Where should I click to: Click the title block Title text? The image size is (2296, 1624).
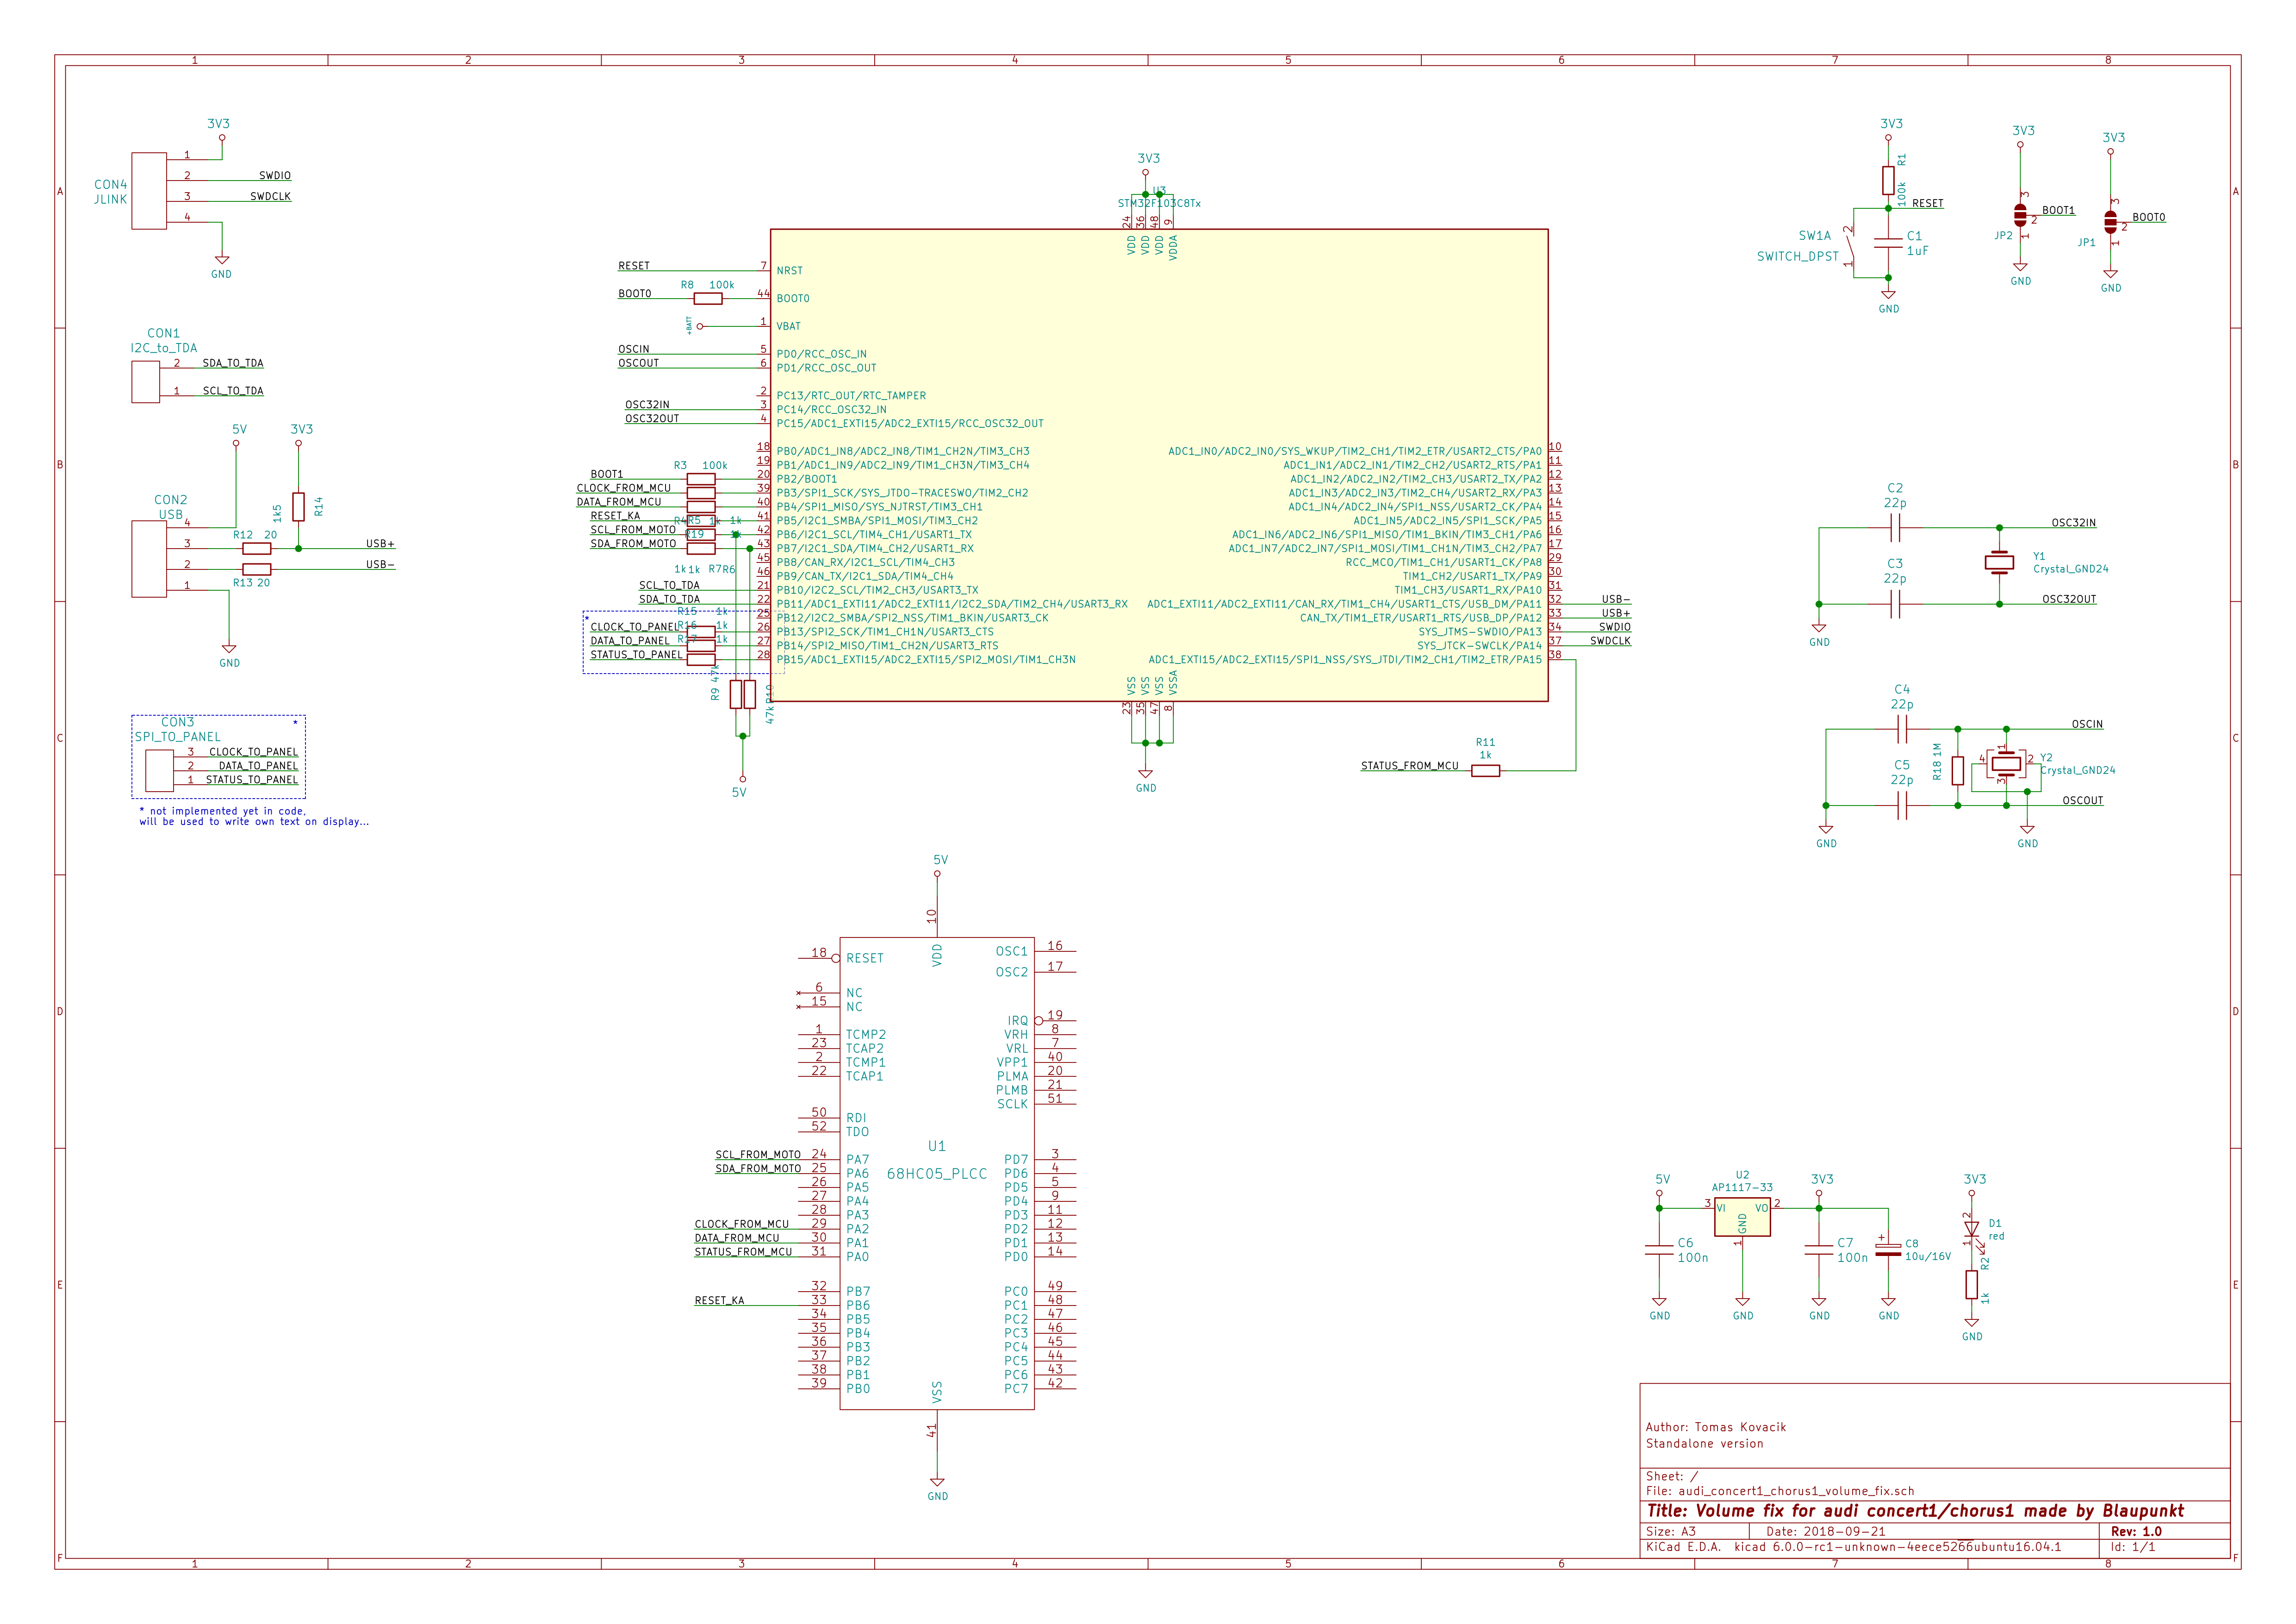point(1915,1511)
